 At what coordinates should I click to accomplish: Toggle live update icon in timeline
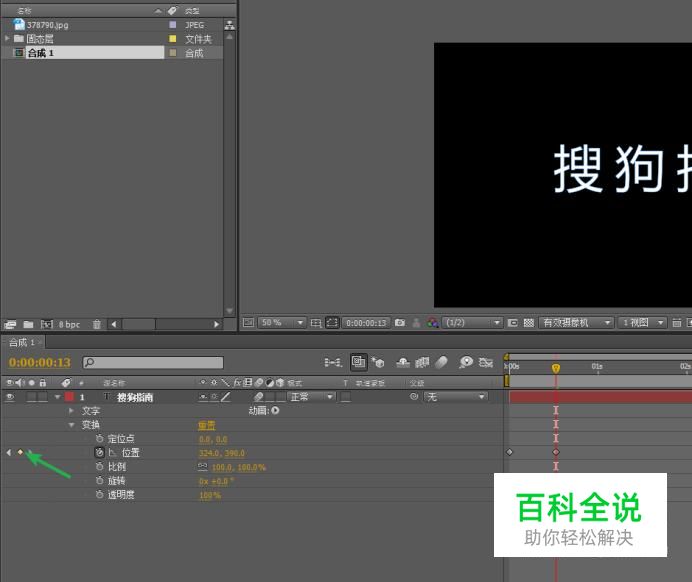(x=358, y=362)
